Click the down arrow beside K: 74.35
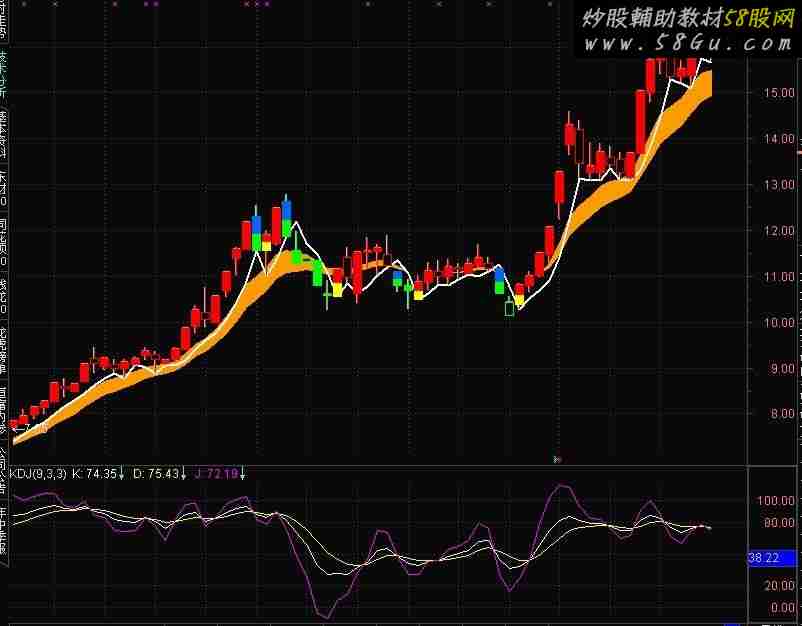Viewport: 802px width, 626px height. (x=122, y=473)
